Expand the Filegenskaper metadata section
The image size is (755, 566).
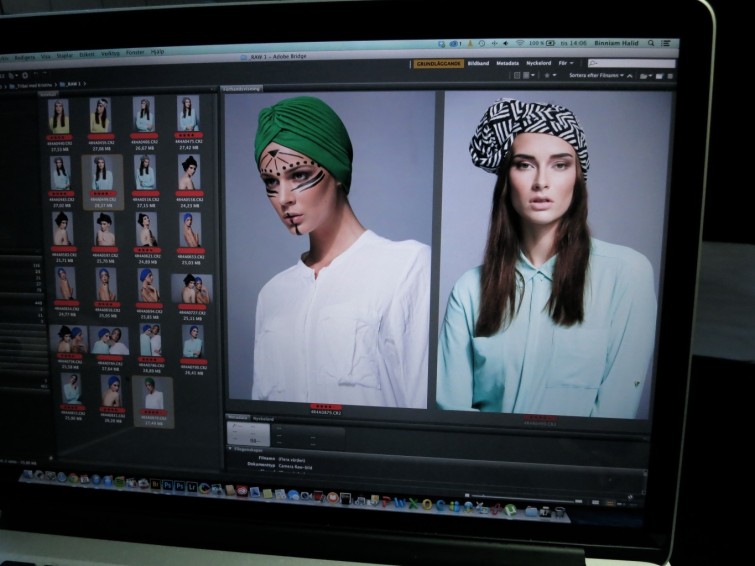pyautogui.click(x=231, y=449)
